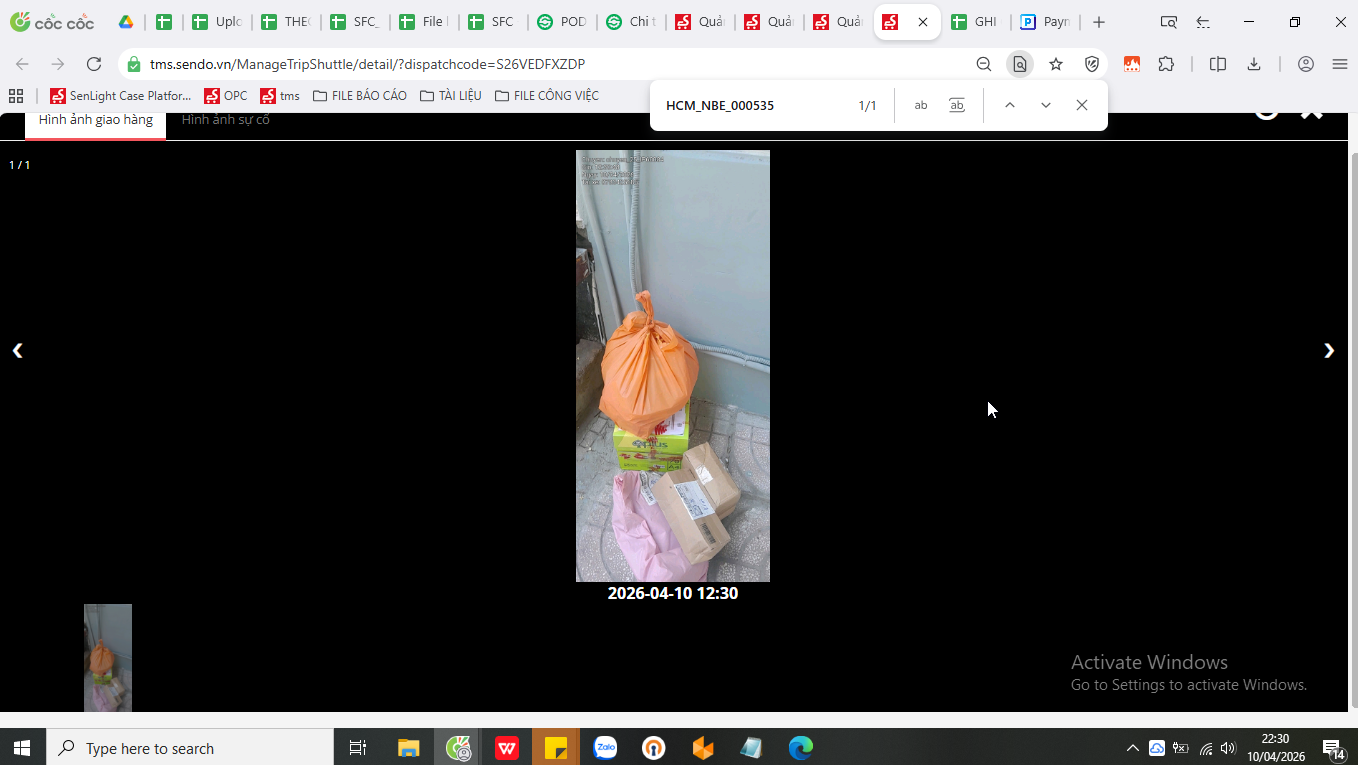Click the main delivery photo

pos(673,366)
